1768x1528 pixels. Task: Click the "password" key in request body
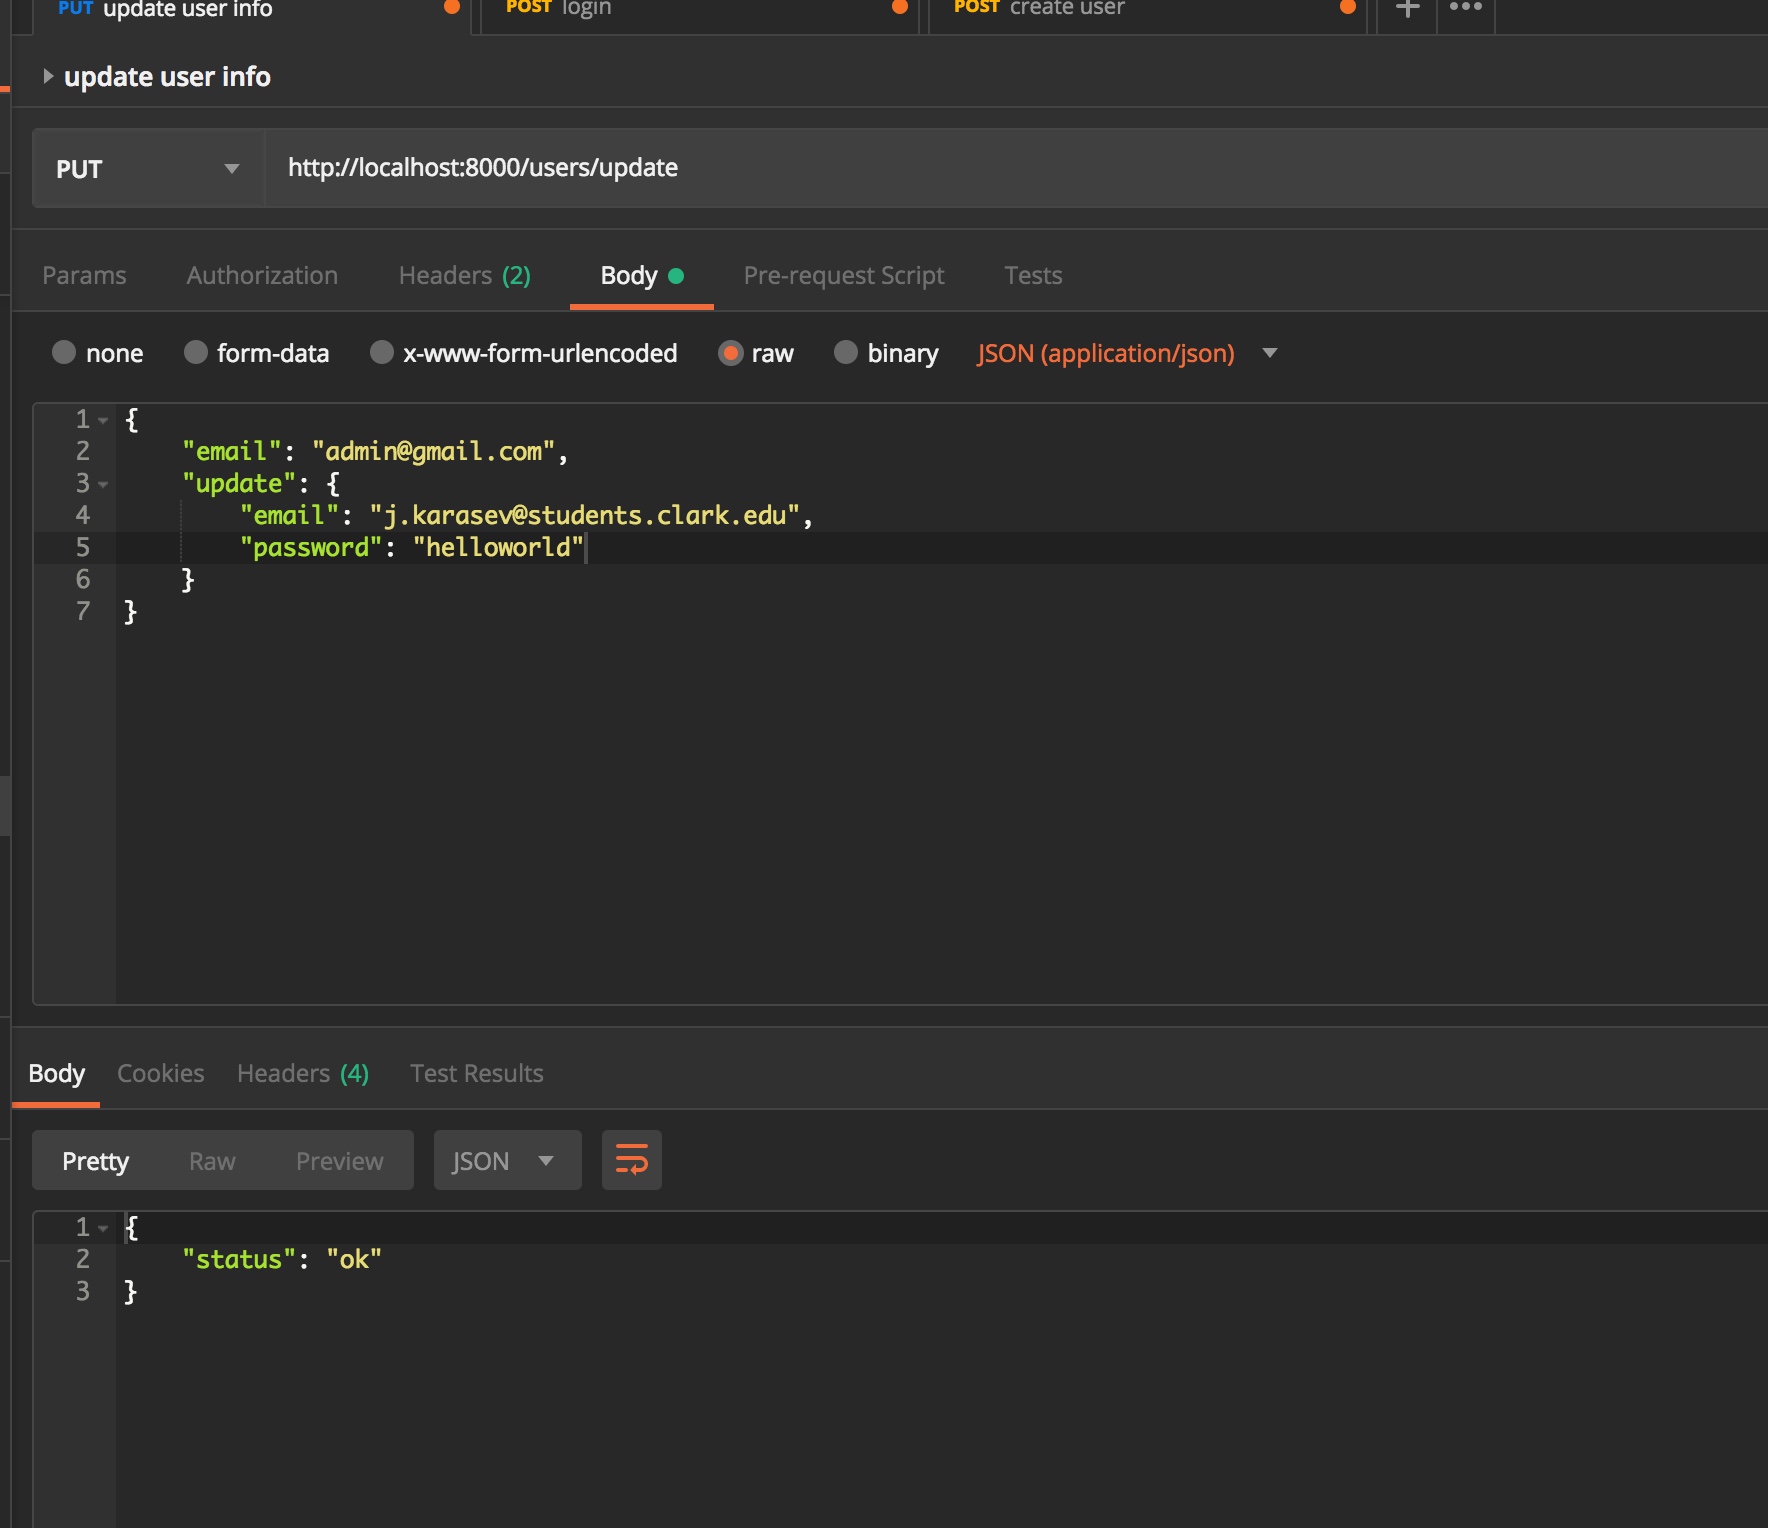(311, 548)
